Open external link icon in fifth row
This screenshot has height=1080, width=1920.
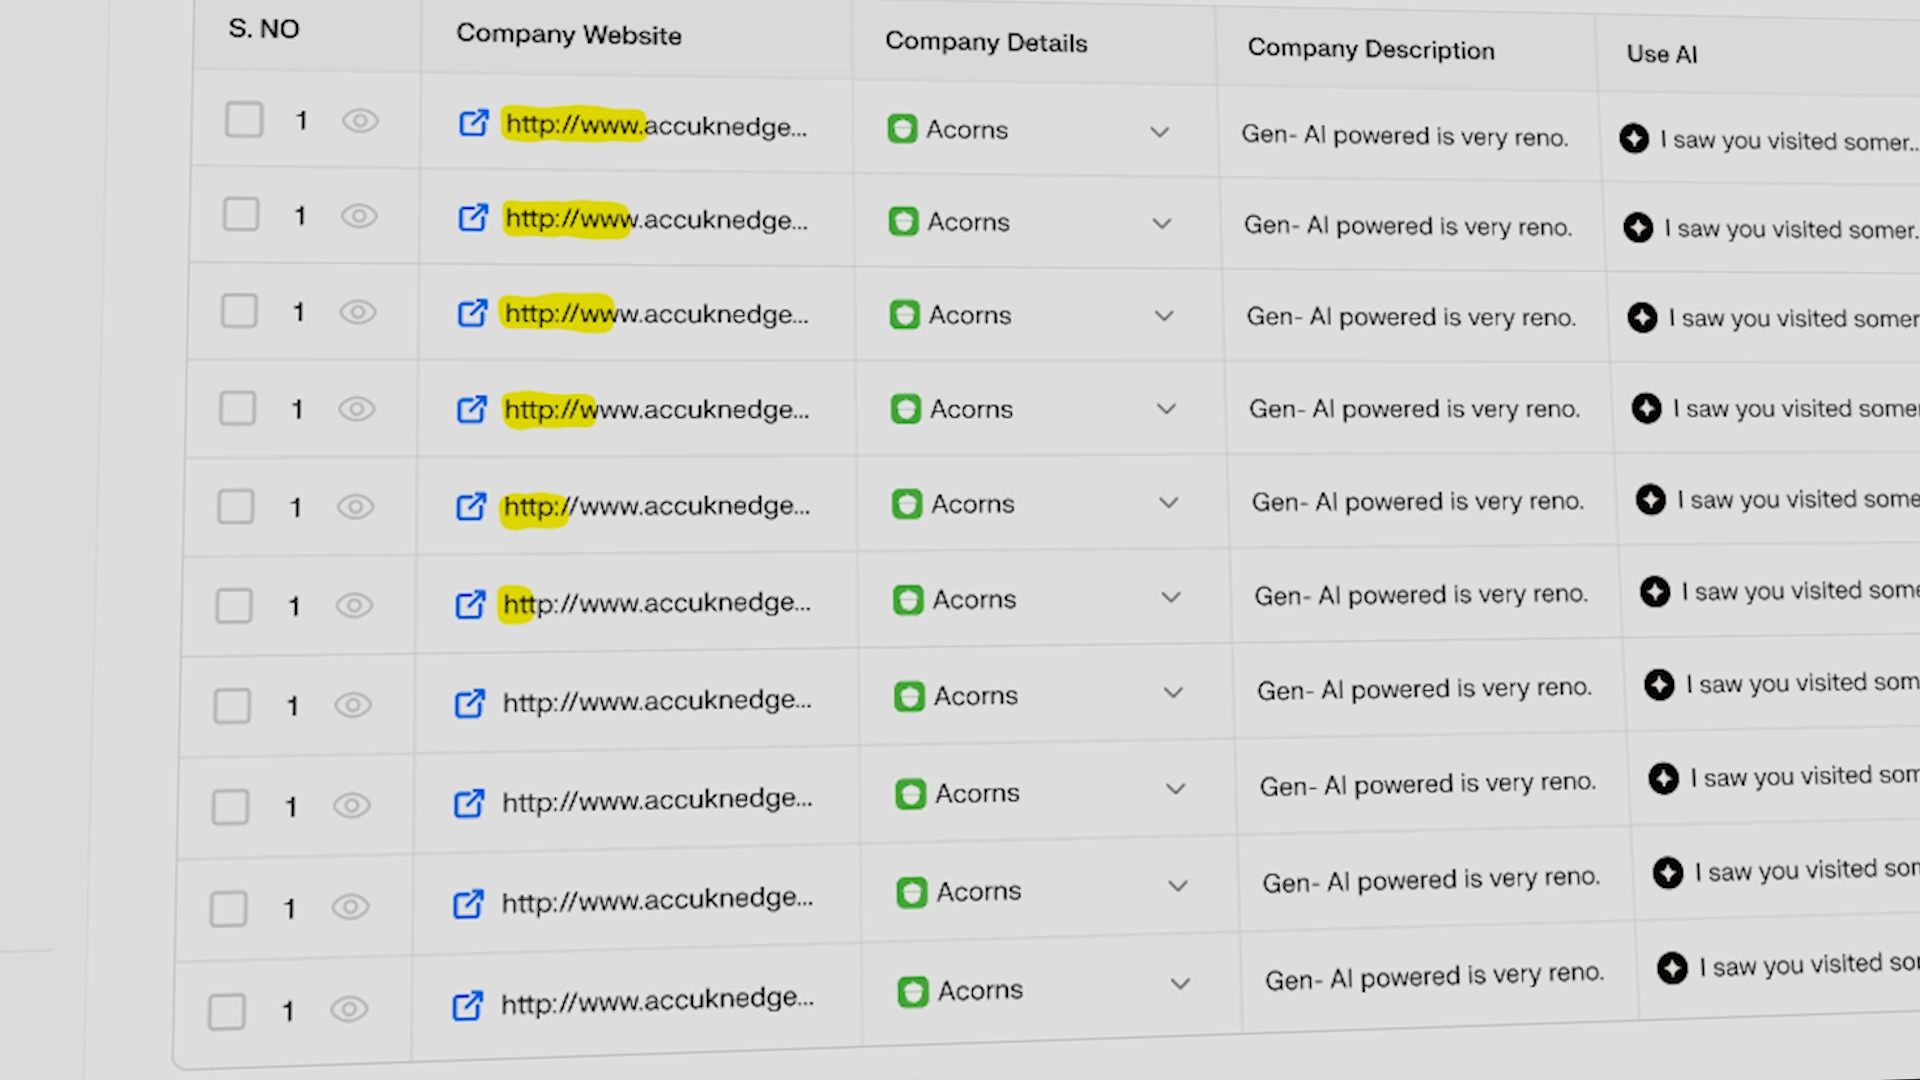472,506
